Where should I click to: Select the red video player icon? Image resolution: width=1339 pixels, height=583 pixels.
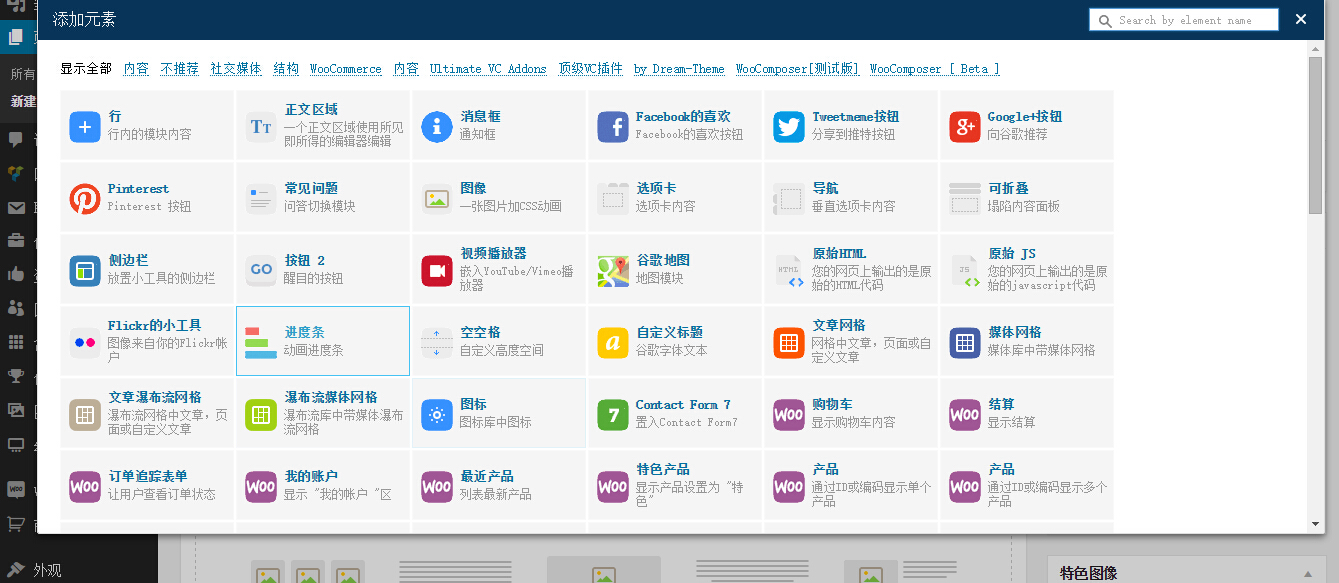(437, 271)
